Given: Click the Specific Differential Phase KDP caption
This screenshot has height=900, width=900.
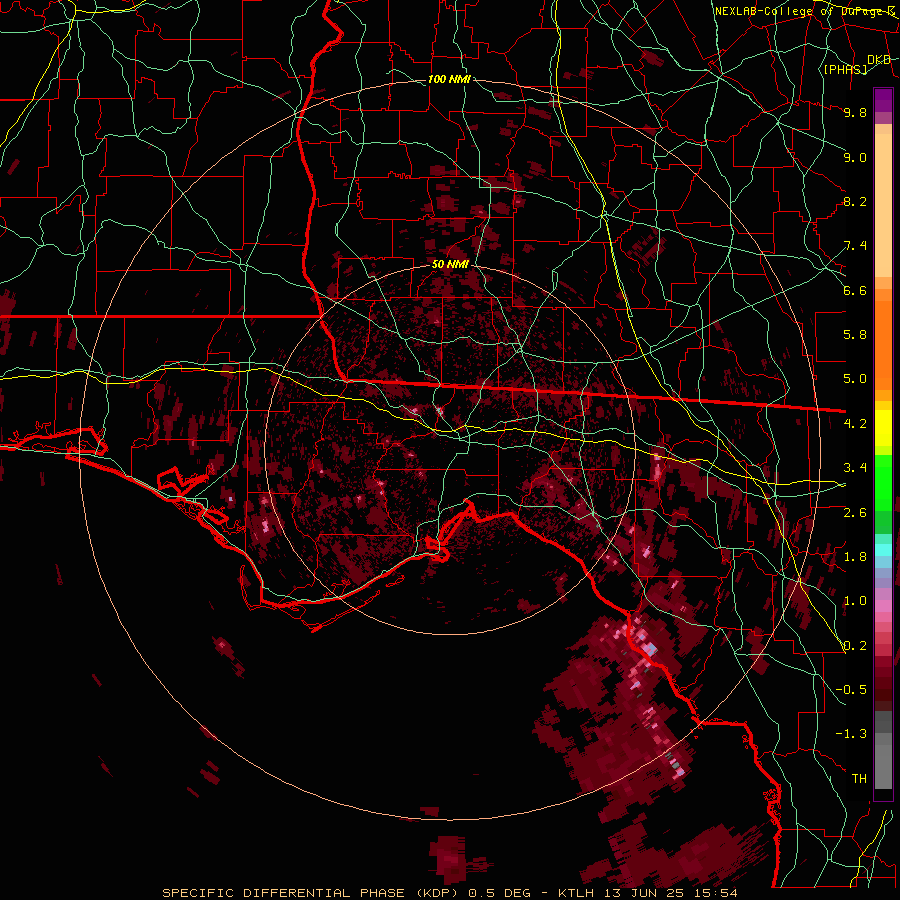Looking at the screenshot, I should pos(450,893).
